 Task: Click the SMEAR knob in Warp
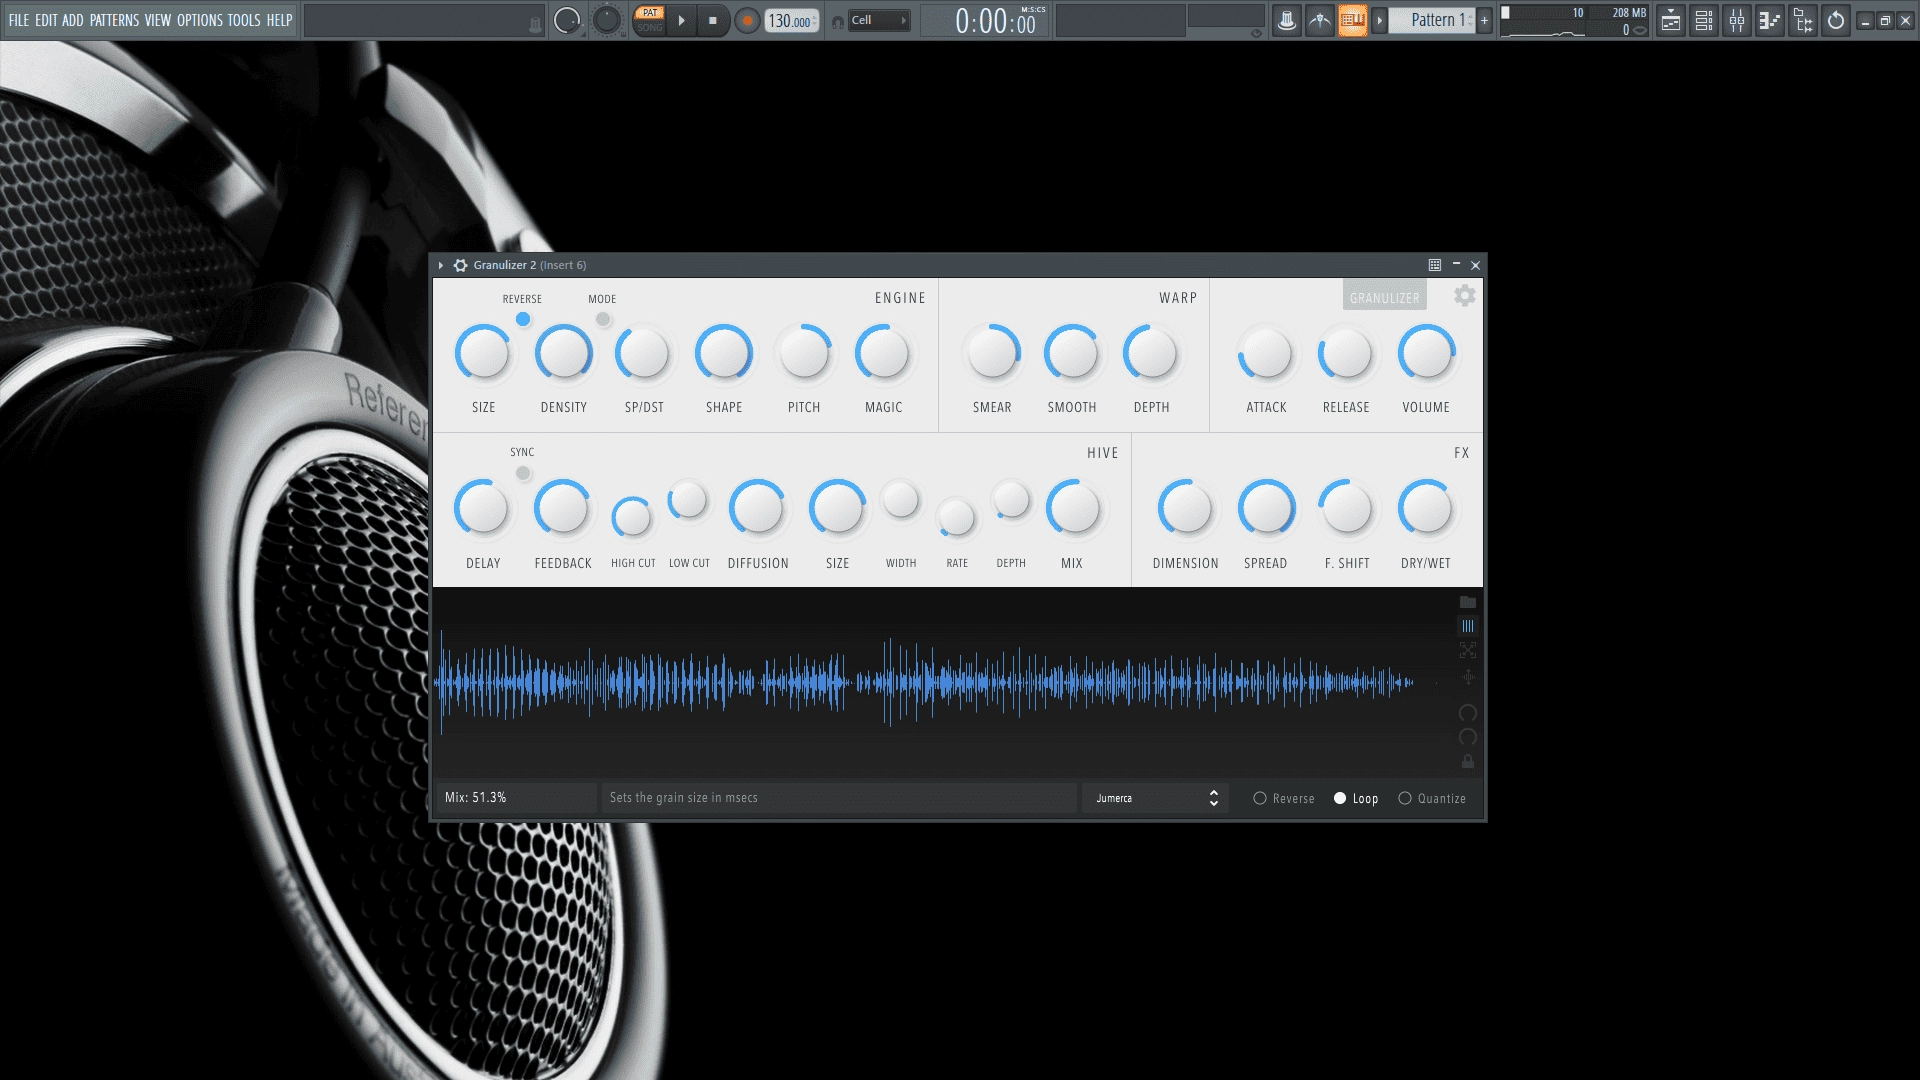[x=992, y=353]
